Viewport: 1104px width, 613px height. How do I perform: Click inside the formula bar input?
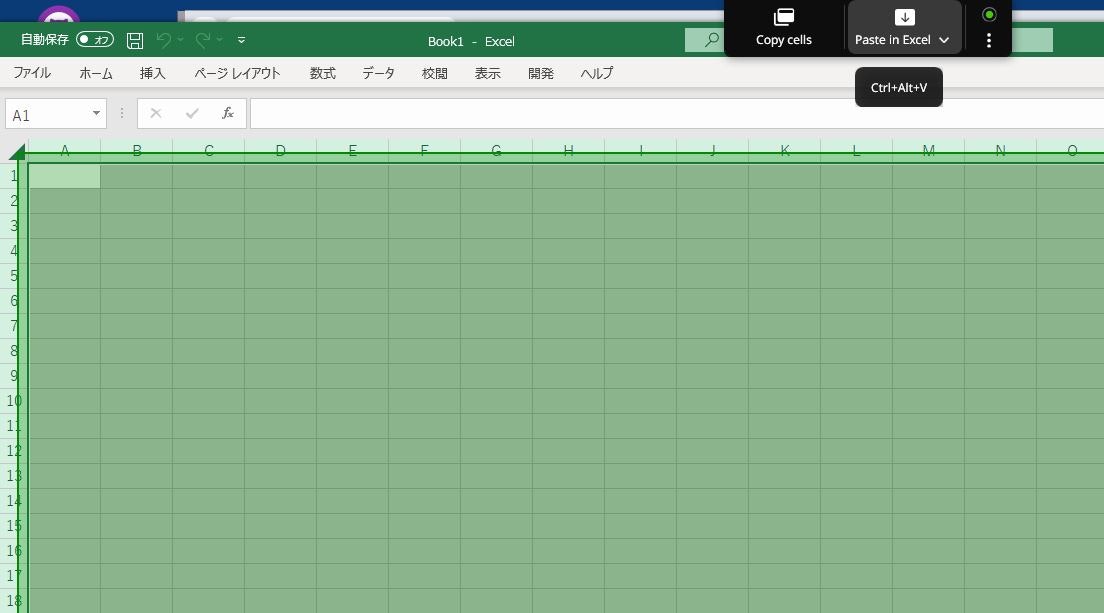tap(676, 113)
